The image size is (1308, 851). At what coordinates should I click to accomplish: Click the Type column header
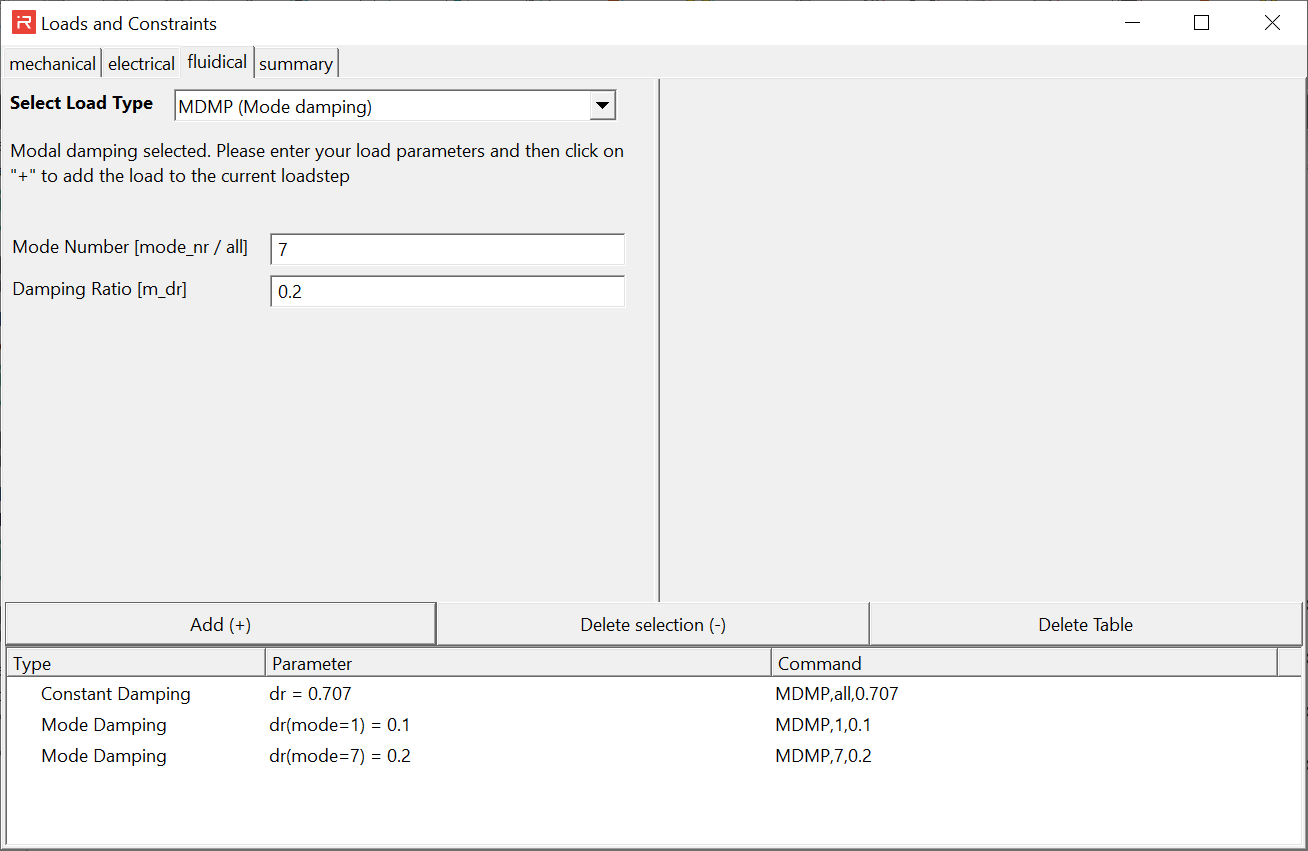click(136, 663)
